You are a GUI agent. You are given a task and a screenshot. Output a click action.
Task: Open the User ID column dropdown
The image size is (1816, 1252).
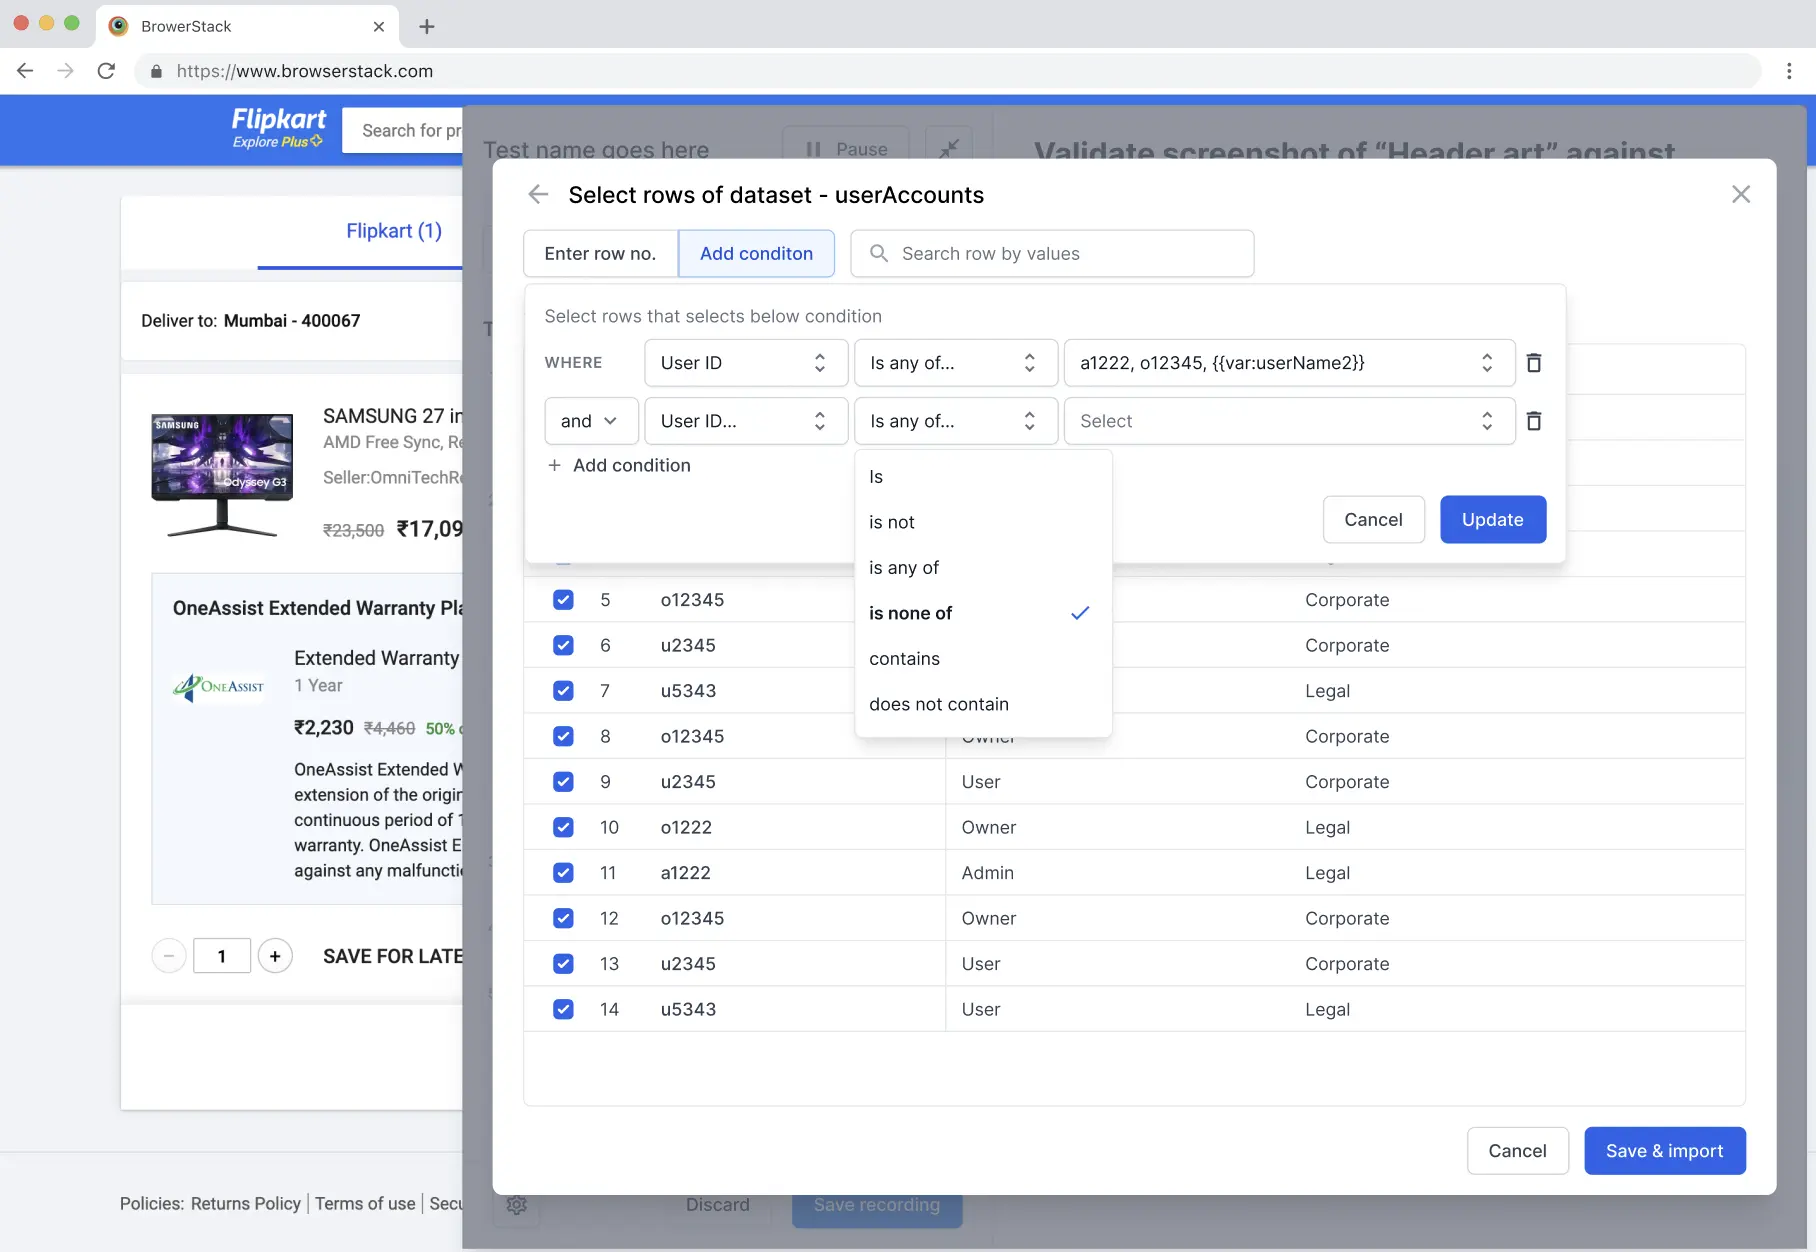pos(745,363)
